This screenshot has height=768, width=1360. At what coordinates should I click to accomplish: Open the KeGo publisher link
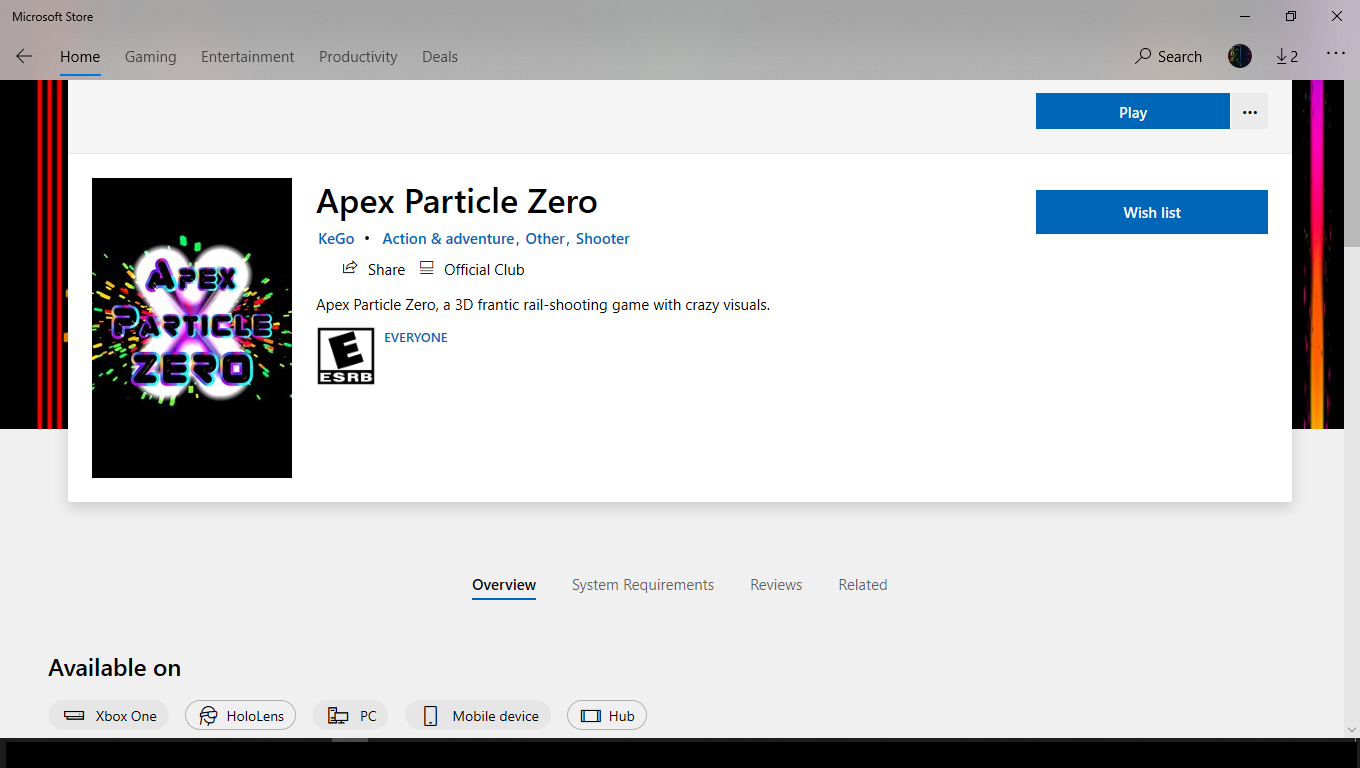[x=336, y=239]
